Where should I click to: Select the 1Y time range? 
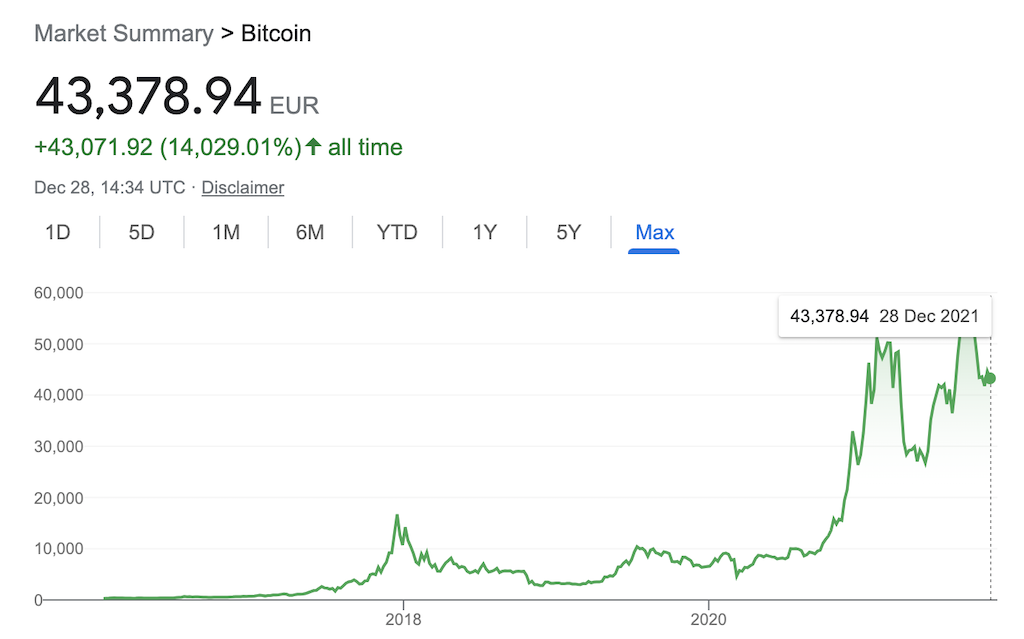(x=483, y=232)
